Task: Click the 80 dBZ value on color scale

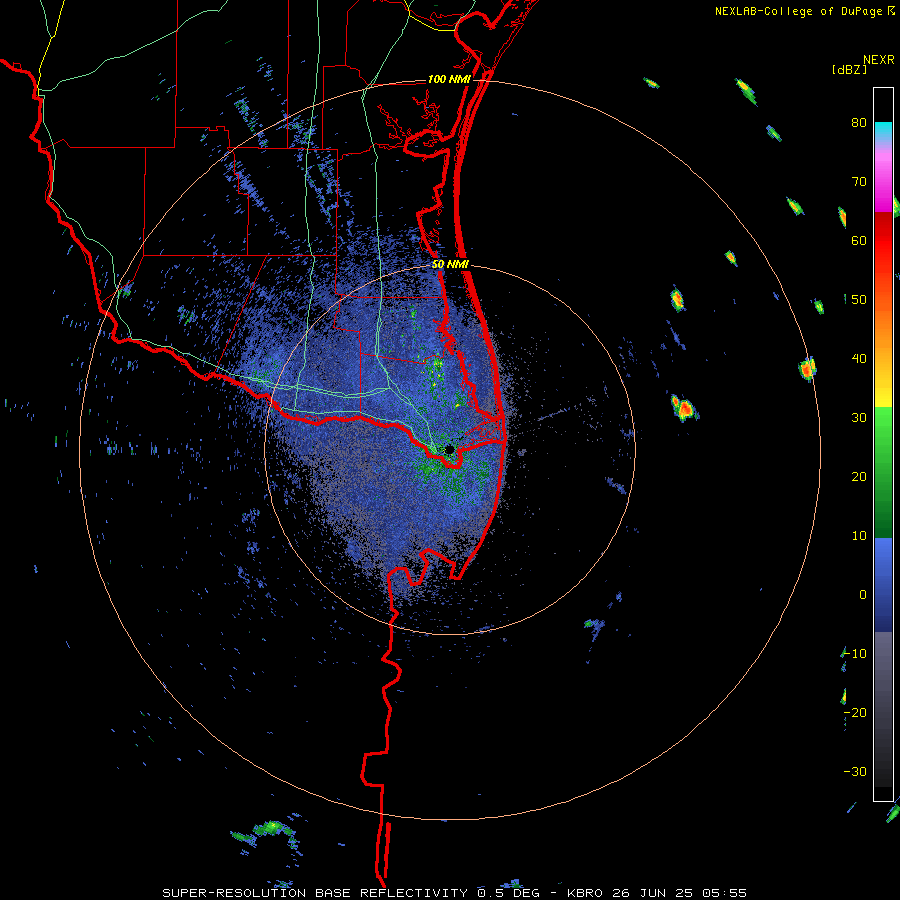Action: coord(859,123)
